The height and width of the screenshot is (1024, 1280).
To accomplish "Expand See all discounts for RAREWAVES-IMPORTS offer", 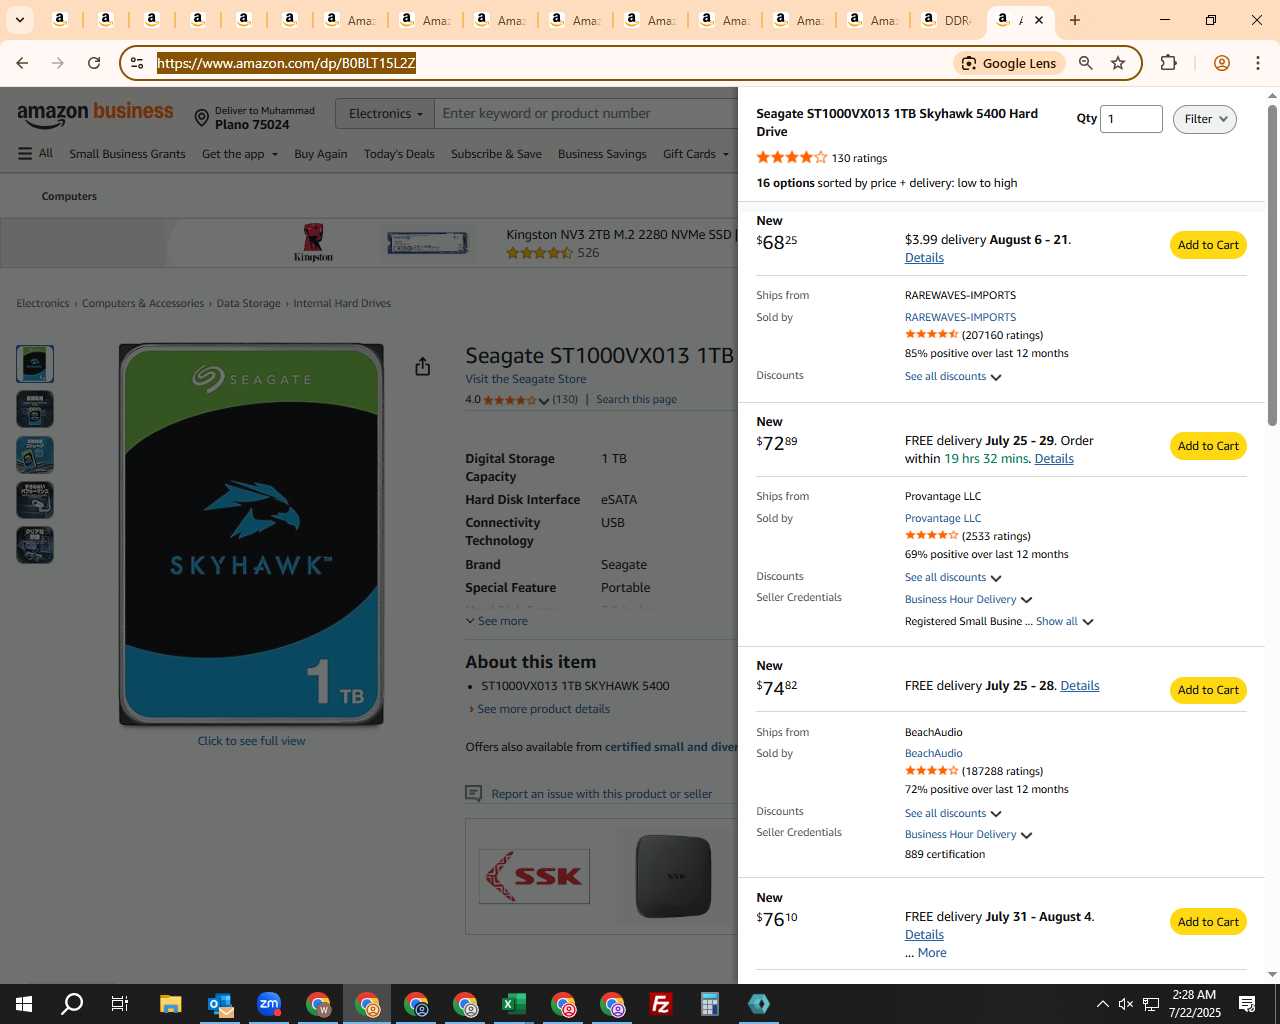I will click(x=953, y=376).
